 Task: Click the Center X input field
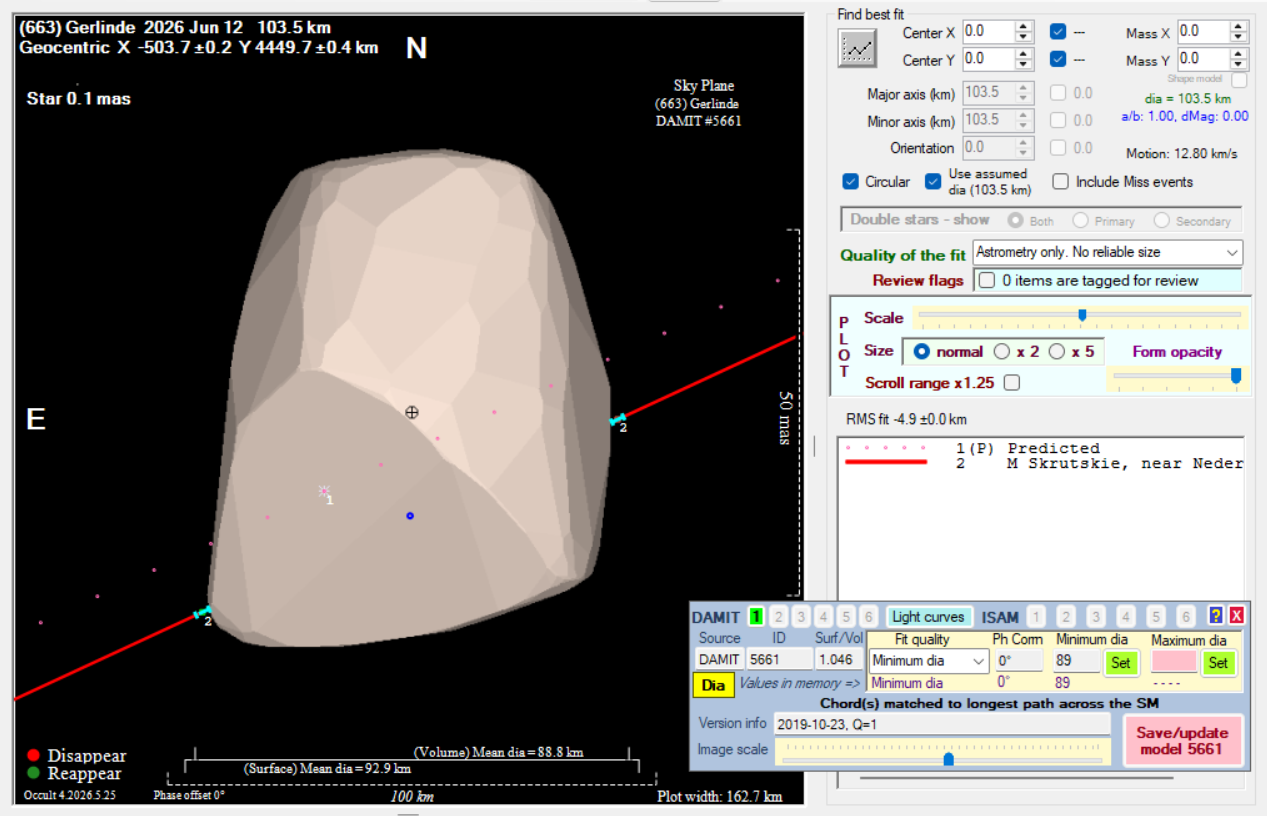[x=988, y=32]
